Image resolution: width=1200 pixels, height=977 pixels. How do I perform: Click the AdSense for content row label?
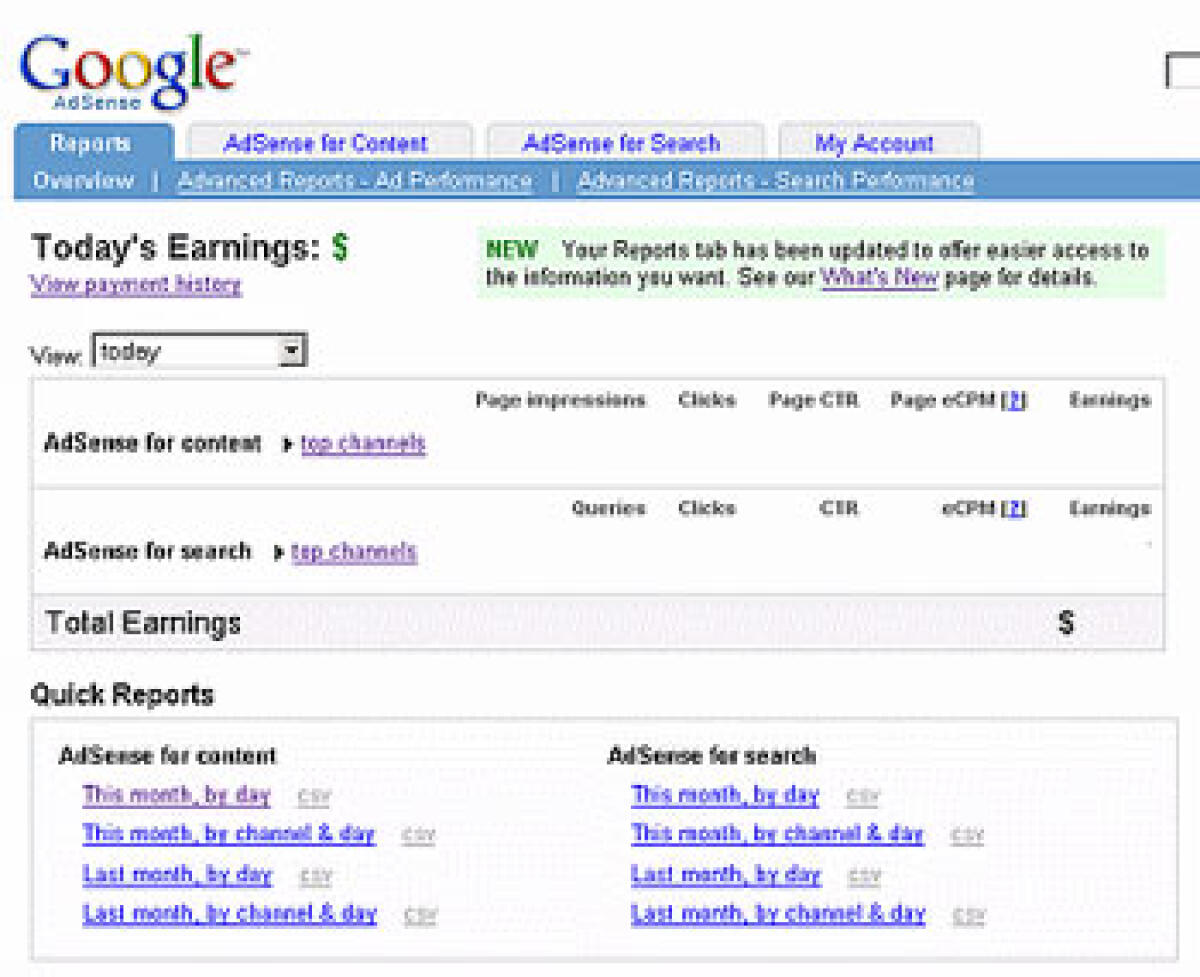point(153,443)
